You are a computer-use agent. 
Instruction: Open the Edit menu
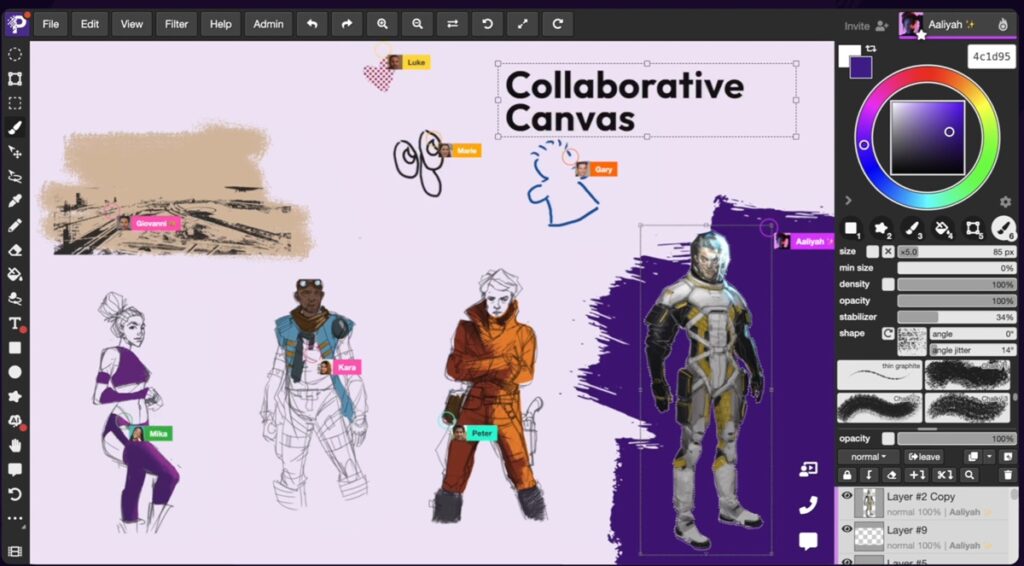pyautogui.click(x=89, y=24)
